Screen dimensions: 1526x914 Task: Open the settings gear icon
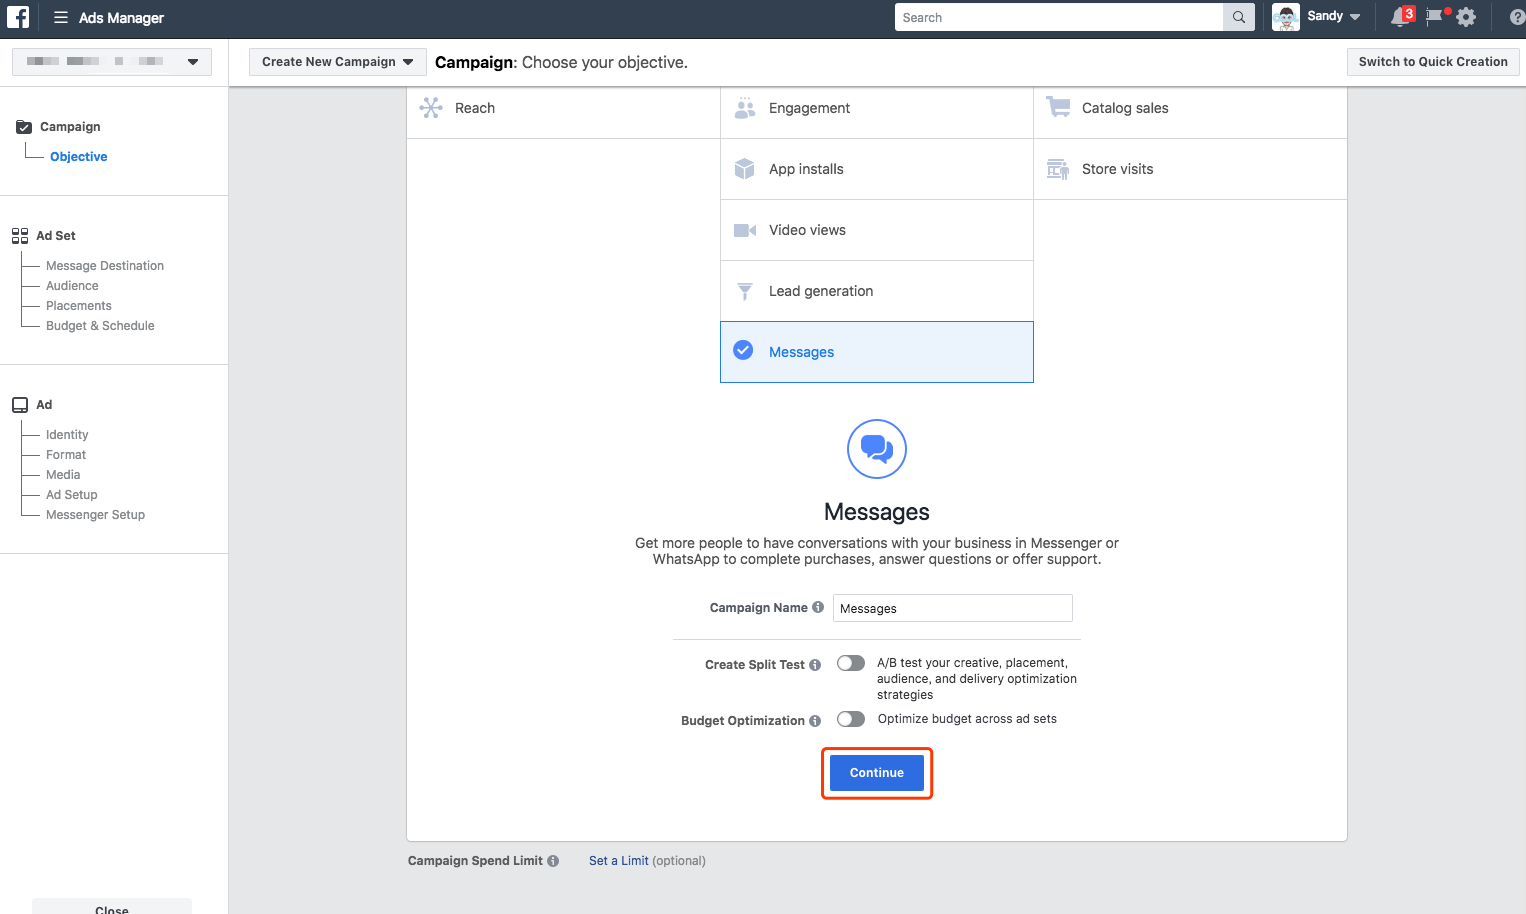pyautogui.click(x=1466, y=17)
